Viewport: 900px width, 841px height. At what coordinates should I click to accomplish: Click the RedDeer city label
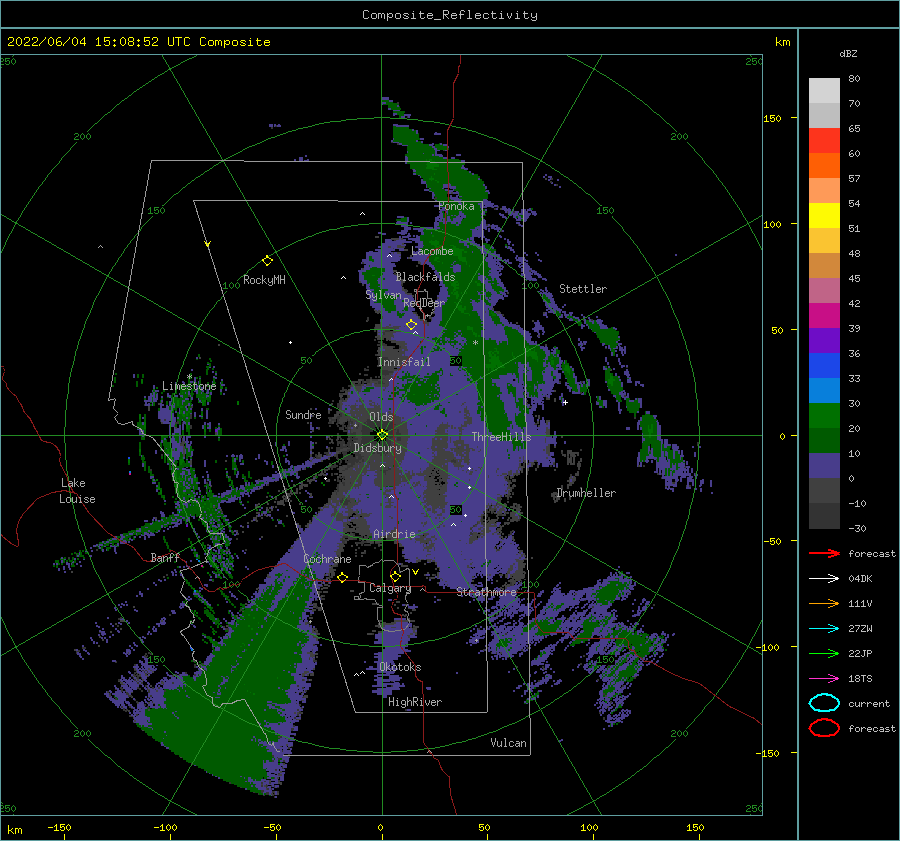pyautogui.click(x=424, y=303)
